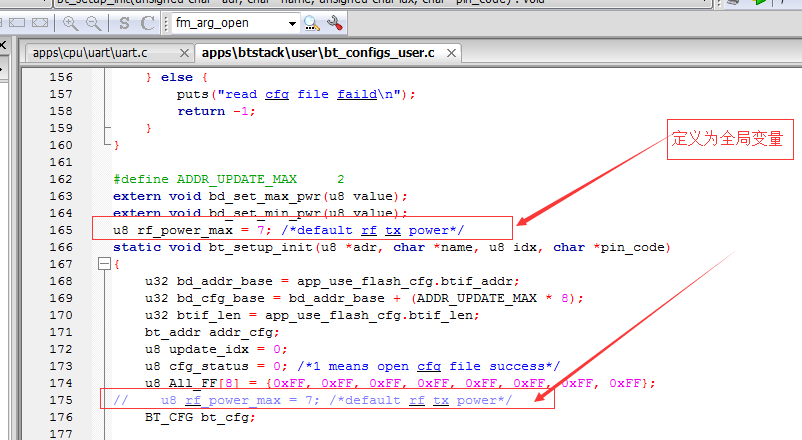The width and height of the screenshot is (802, 440).
Task: Click the commented-out rf_power_max line 175
Action: point(313,400)
